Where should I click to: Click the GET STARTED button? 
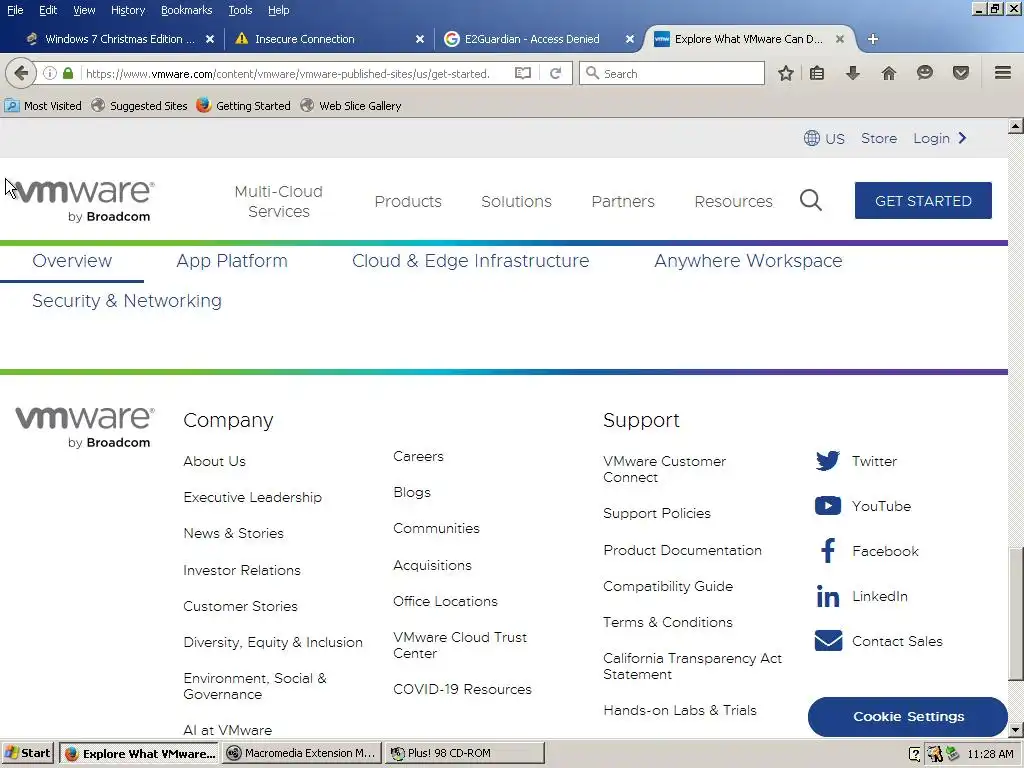pos(923,200)
